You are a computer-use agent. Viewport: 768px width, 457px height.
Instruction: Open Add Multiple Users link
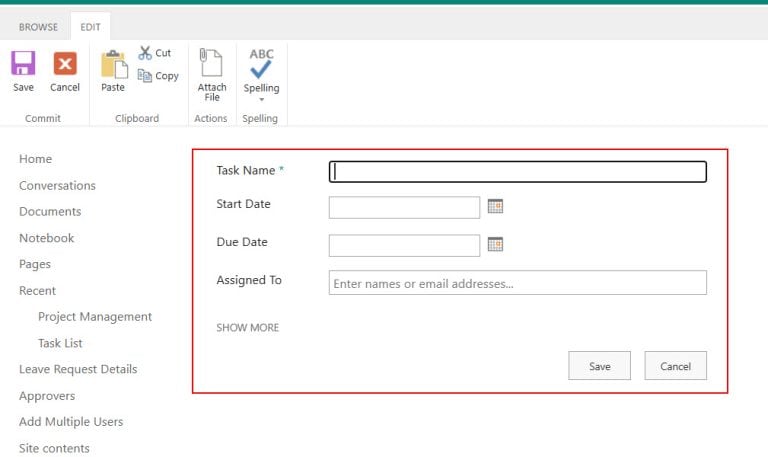point(71,422)
